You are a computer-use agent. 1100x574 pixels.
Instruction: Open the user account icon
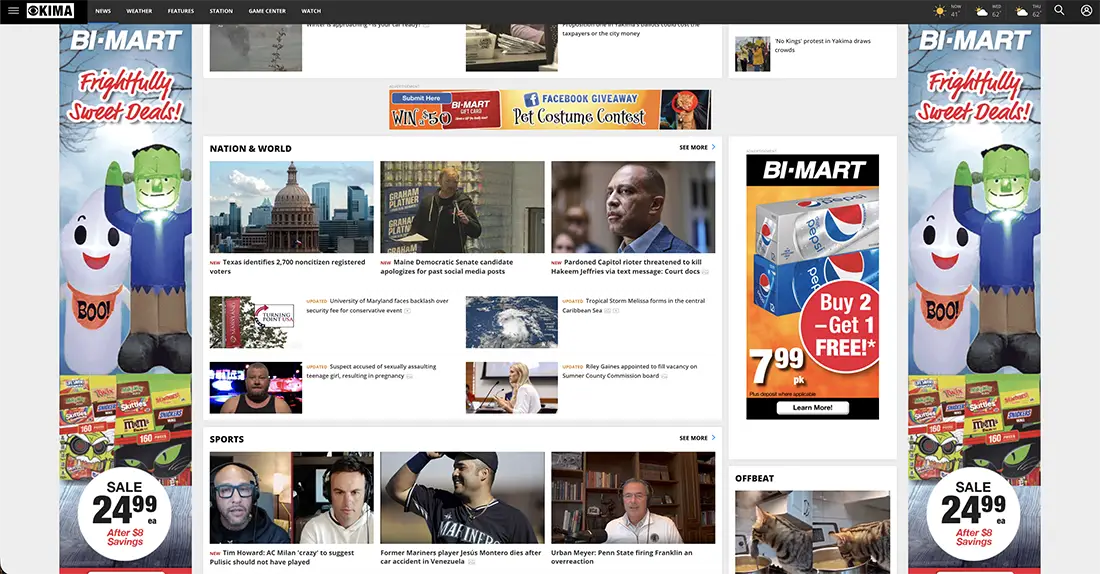click(1086, 11)
